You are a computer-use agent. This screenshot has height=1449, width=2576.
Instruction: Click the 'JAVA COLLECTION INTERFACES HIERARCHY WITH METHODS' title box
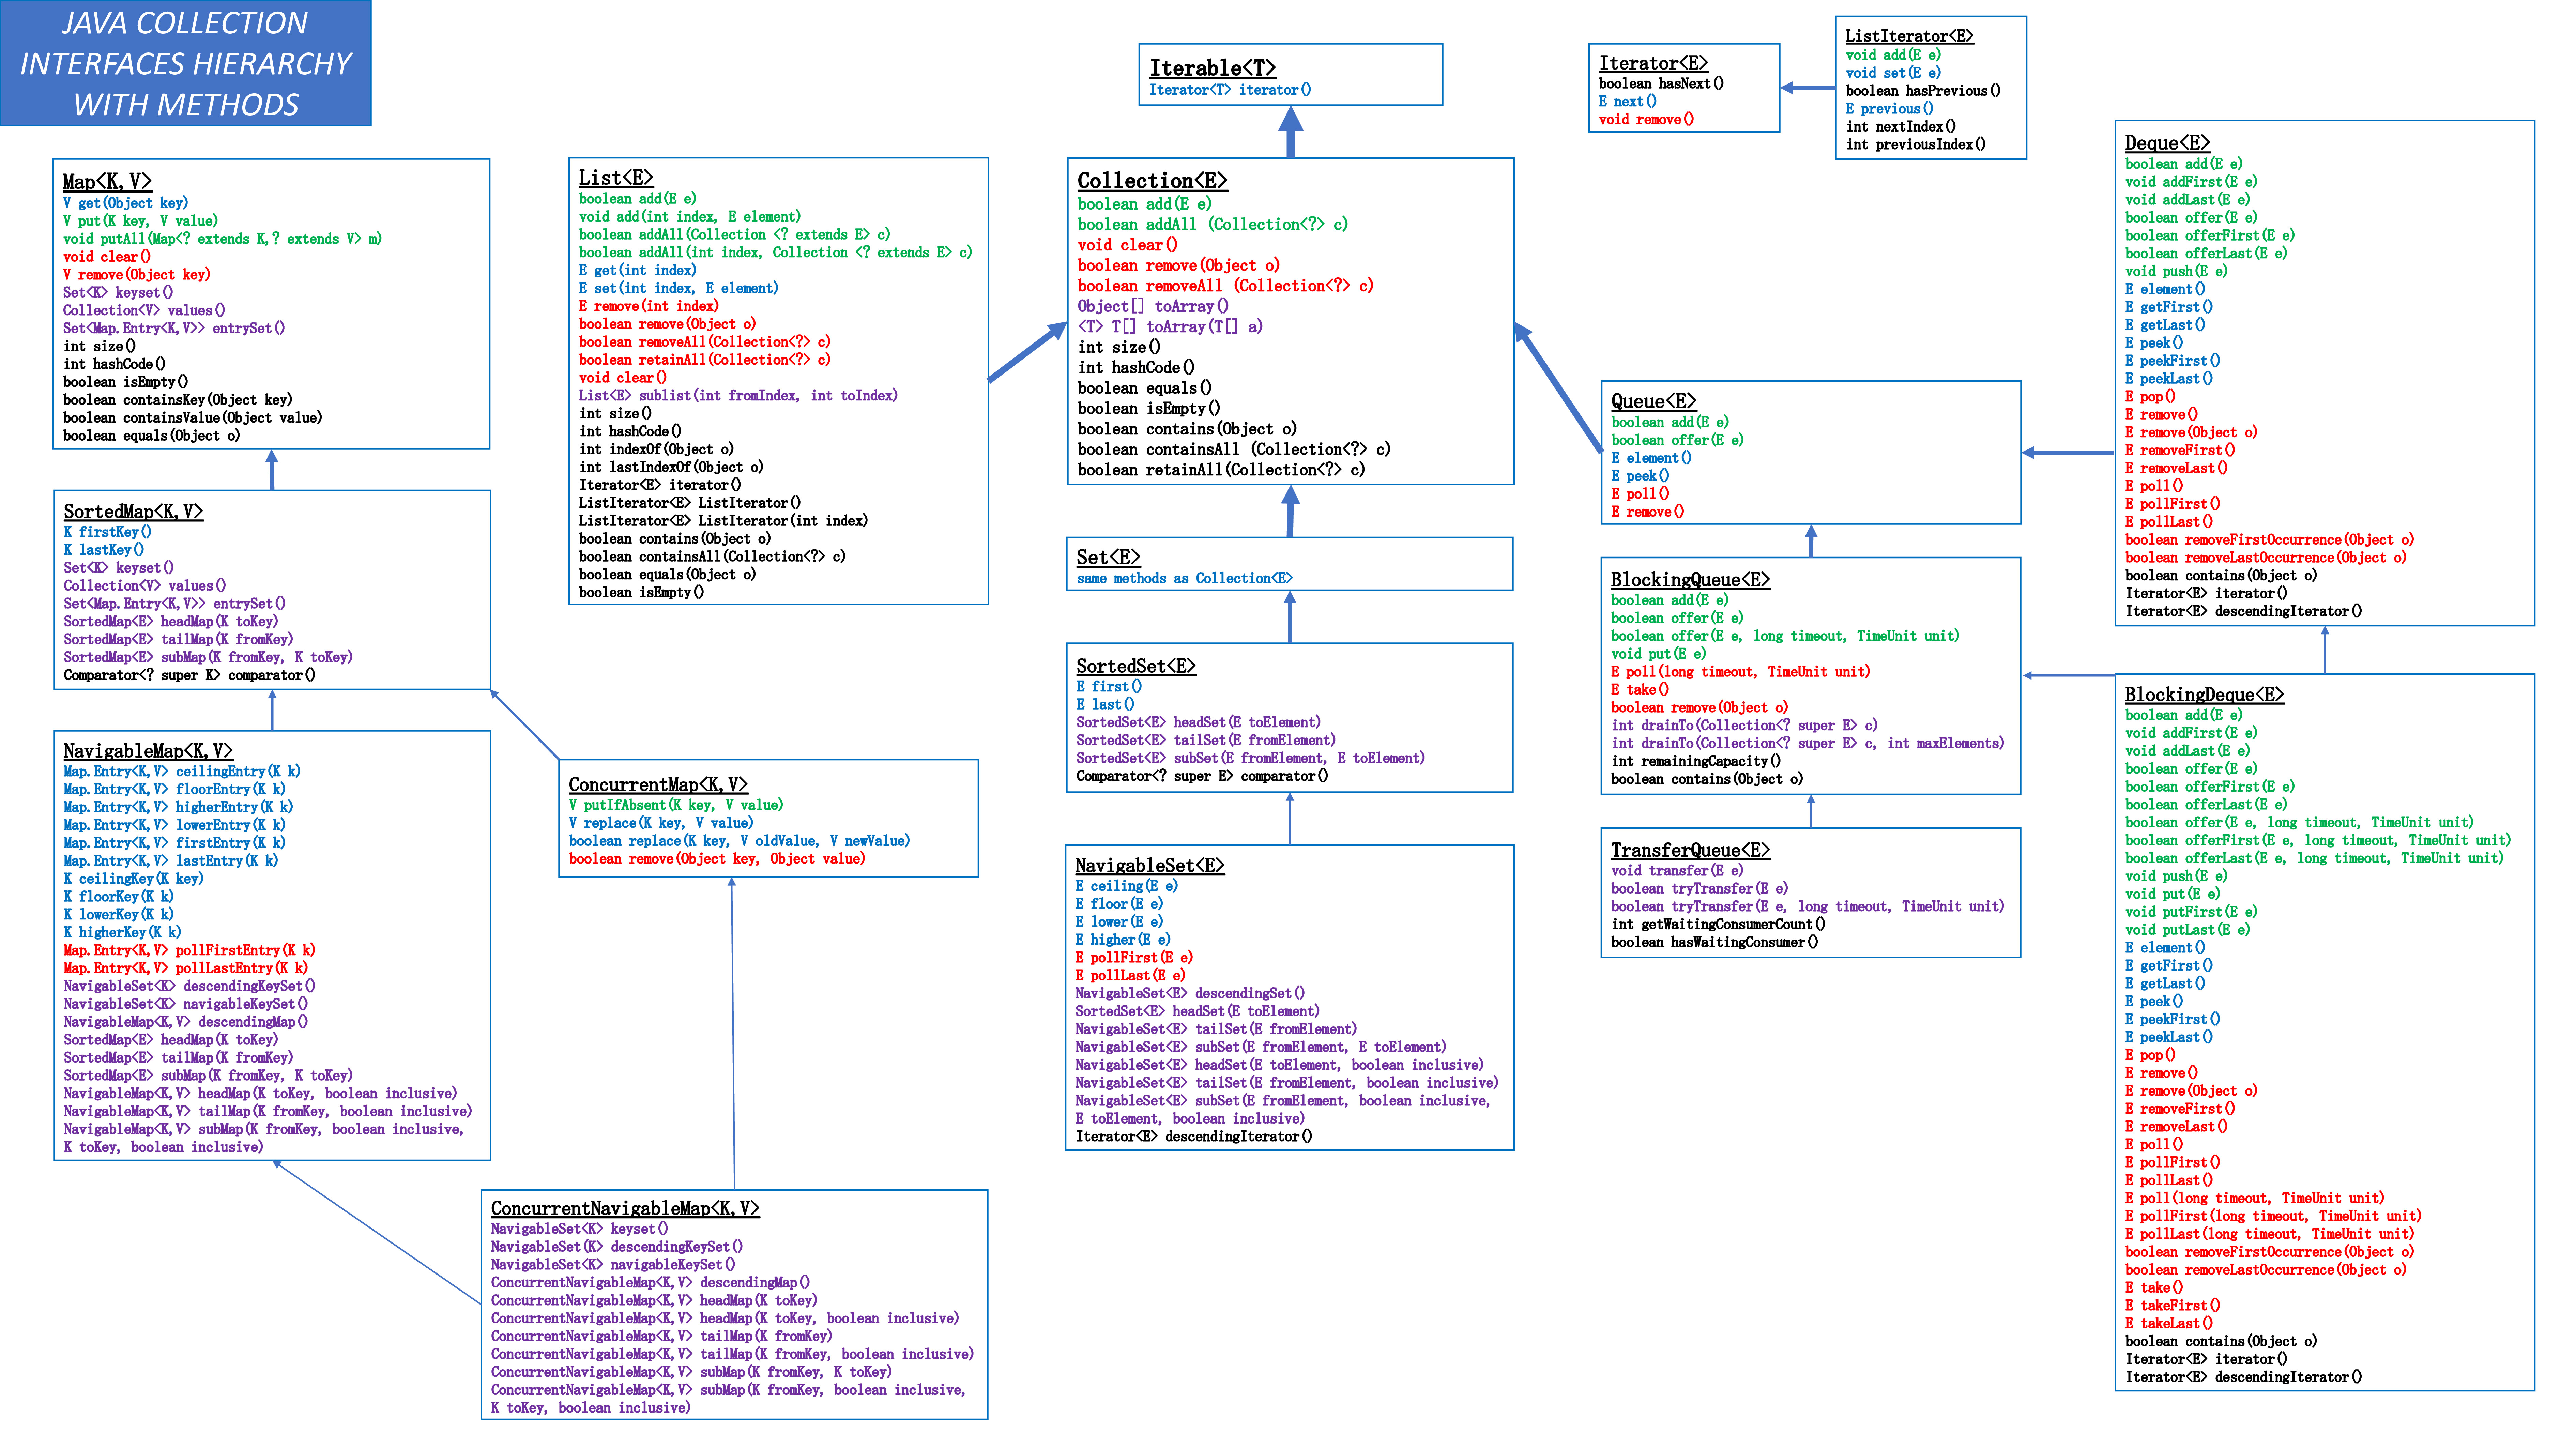[186, 63]
